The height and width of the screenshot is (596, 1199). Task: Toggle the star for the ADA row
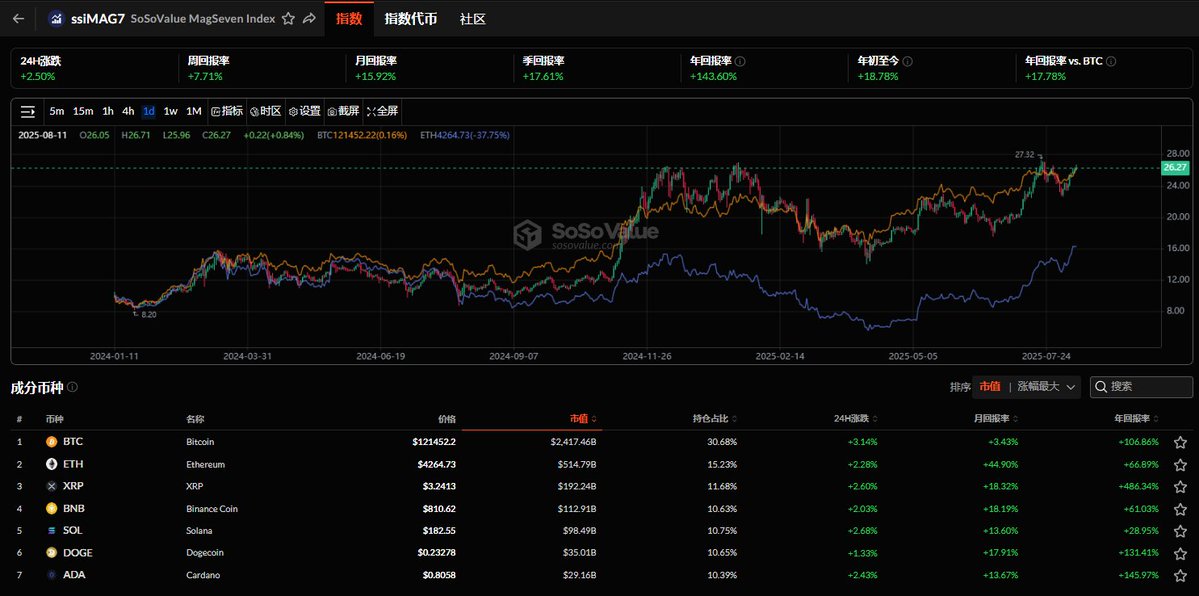coord(1180,575)
